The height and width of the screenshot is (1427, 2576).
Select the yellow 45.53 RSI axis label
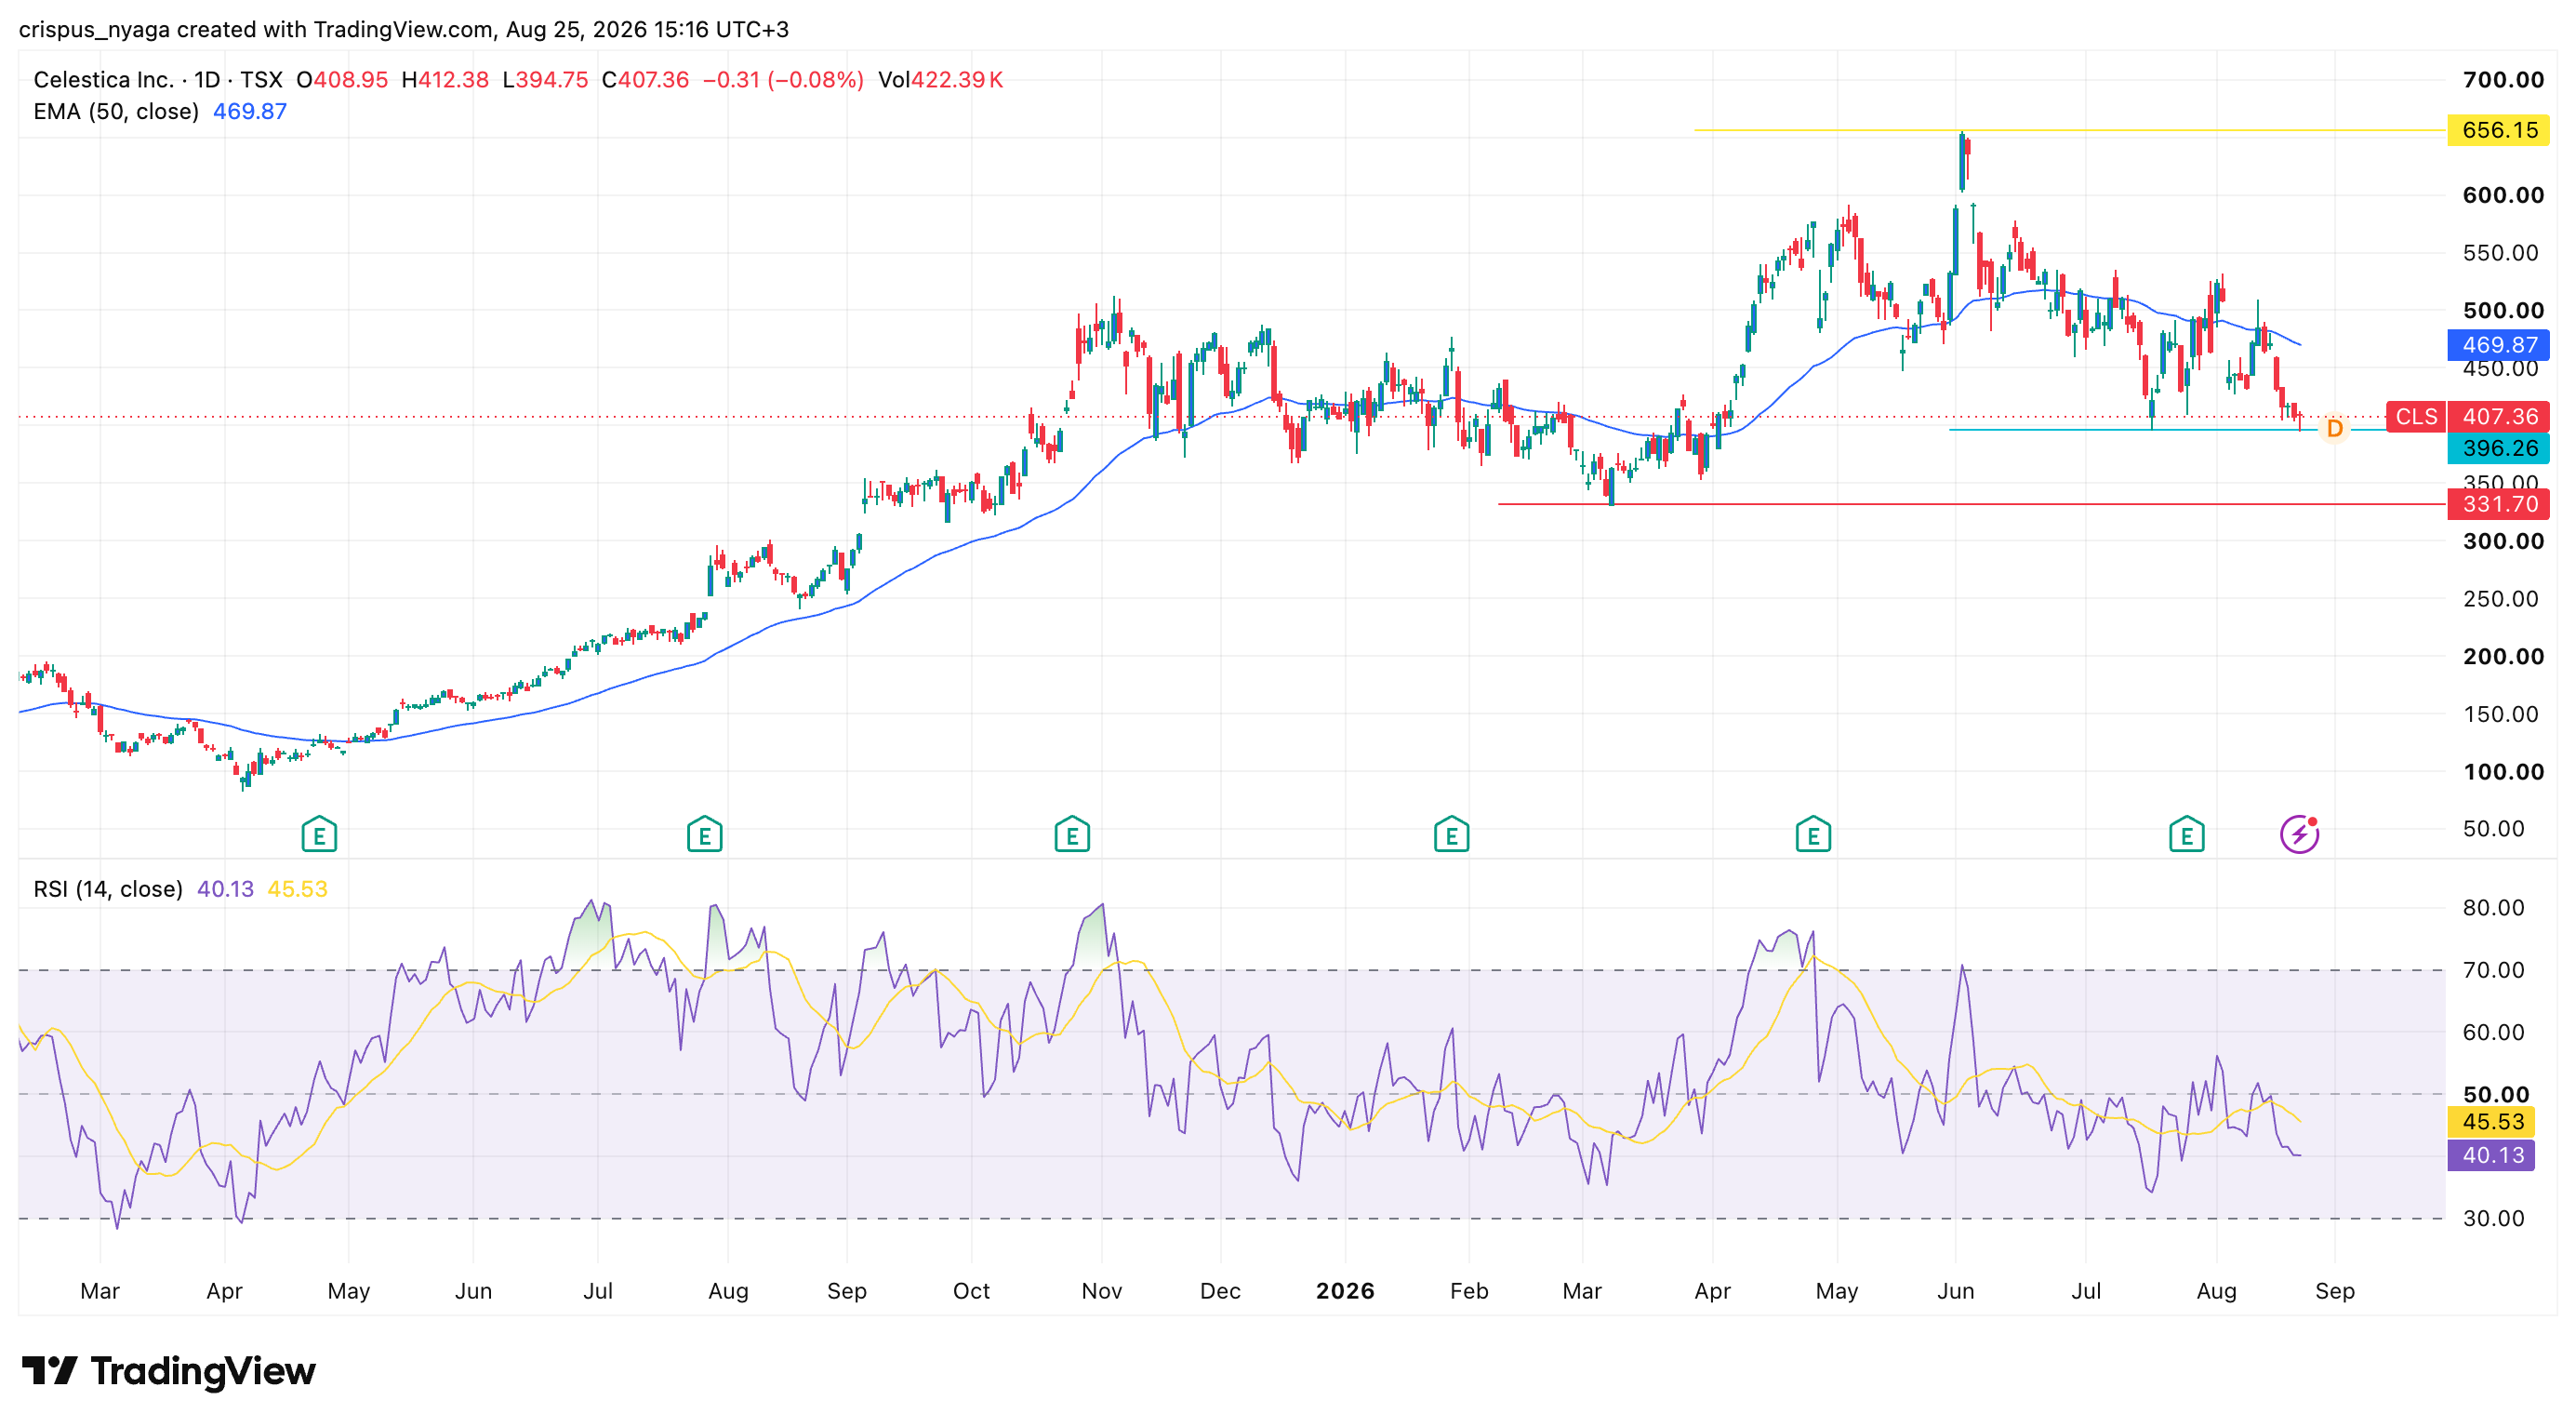[2491, 1122]
